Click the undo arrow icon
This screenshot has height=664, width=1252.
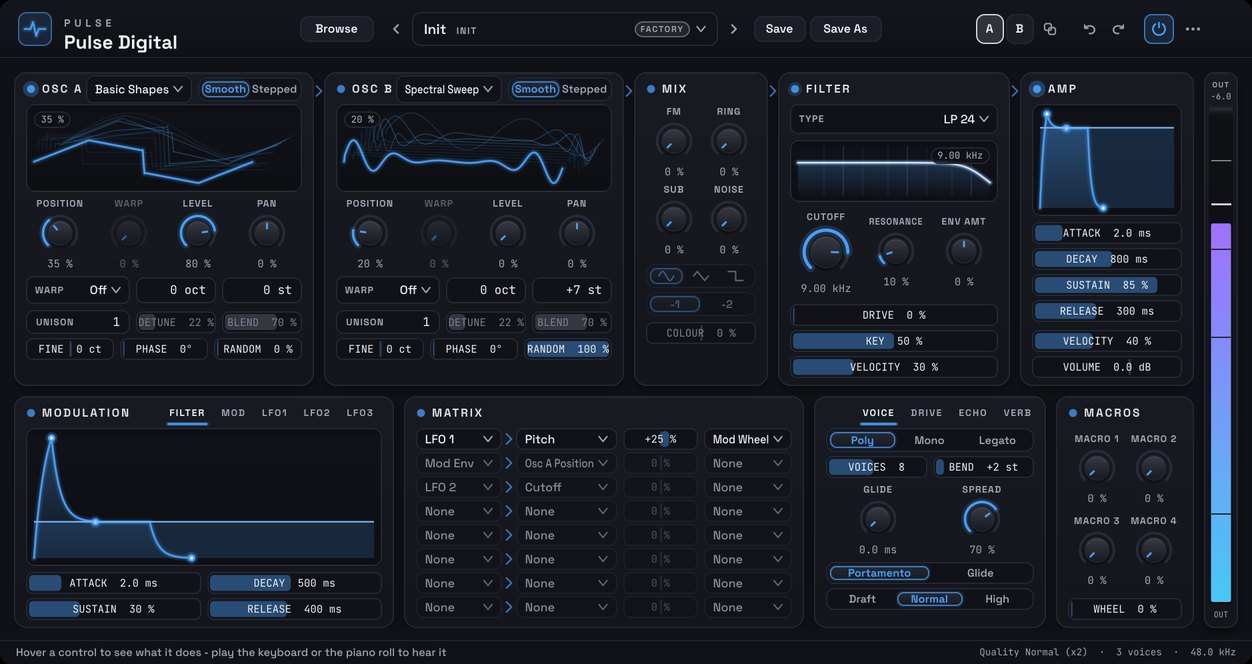(1089, 29)
